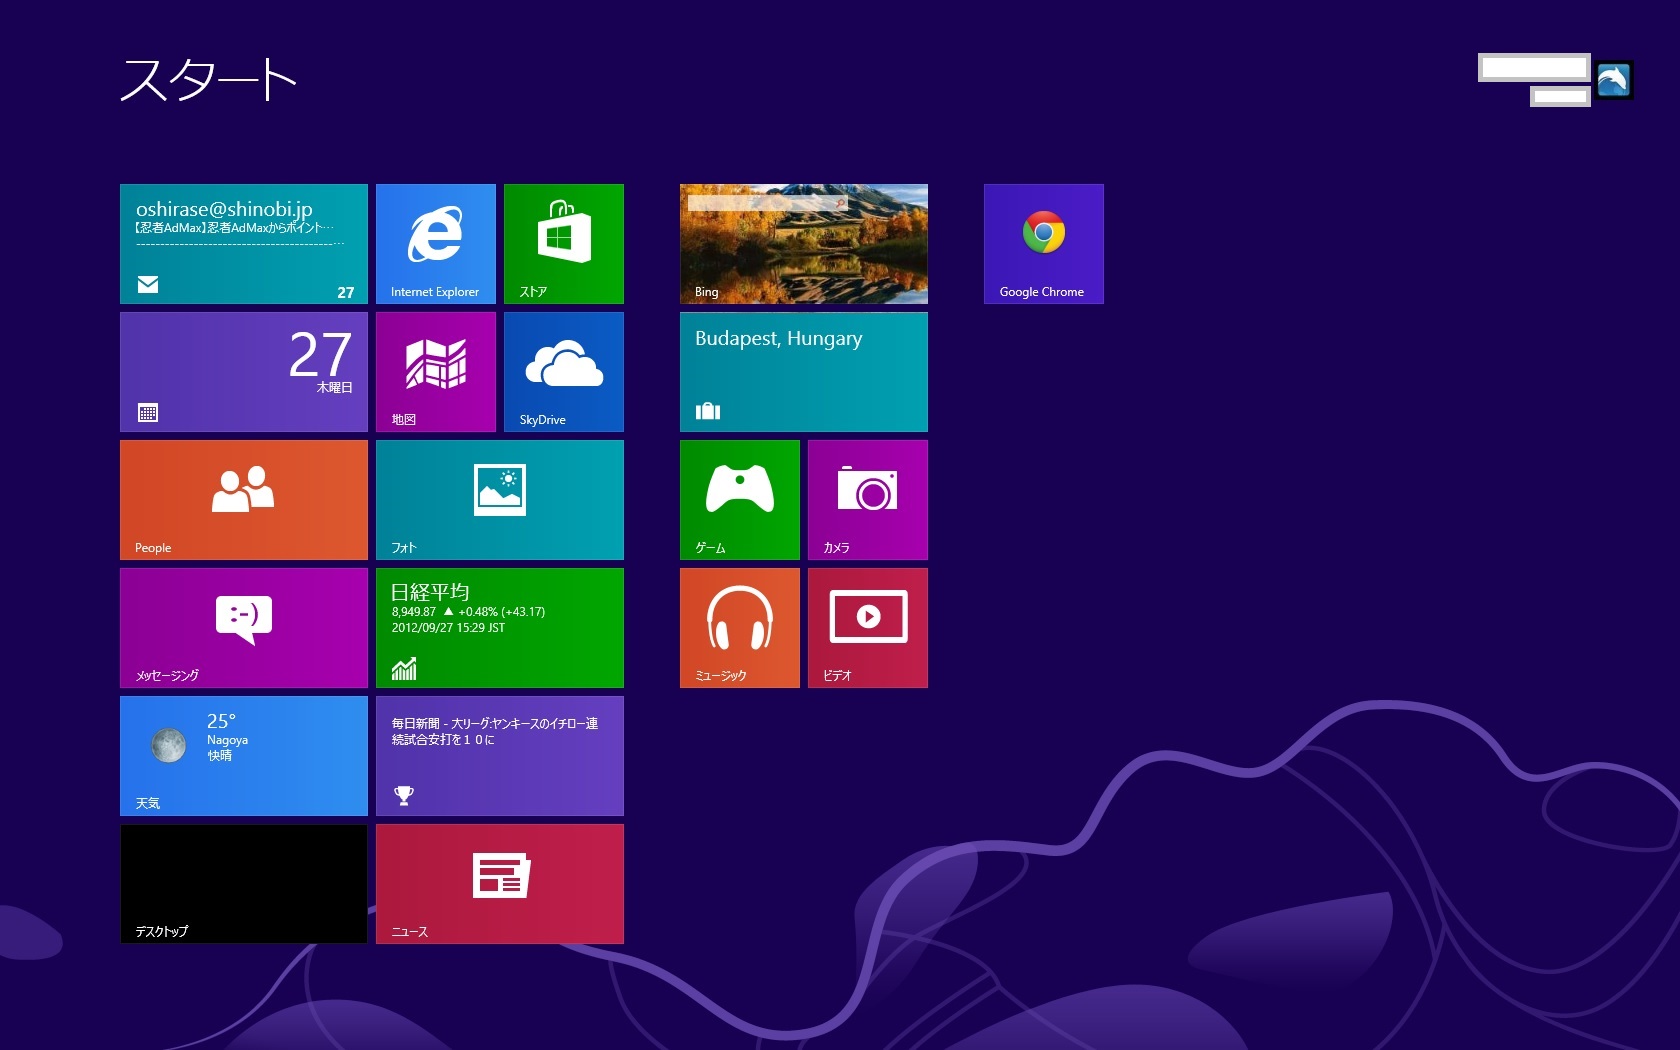Open the Calendar tile showing 27

[244, 372]
